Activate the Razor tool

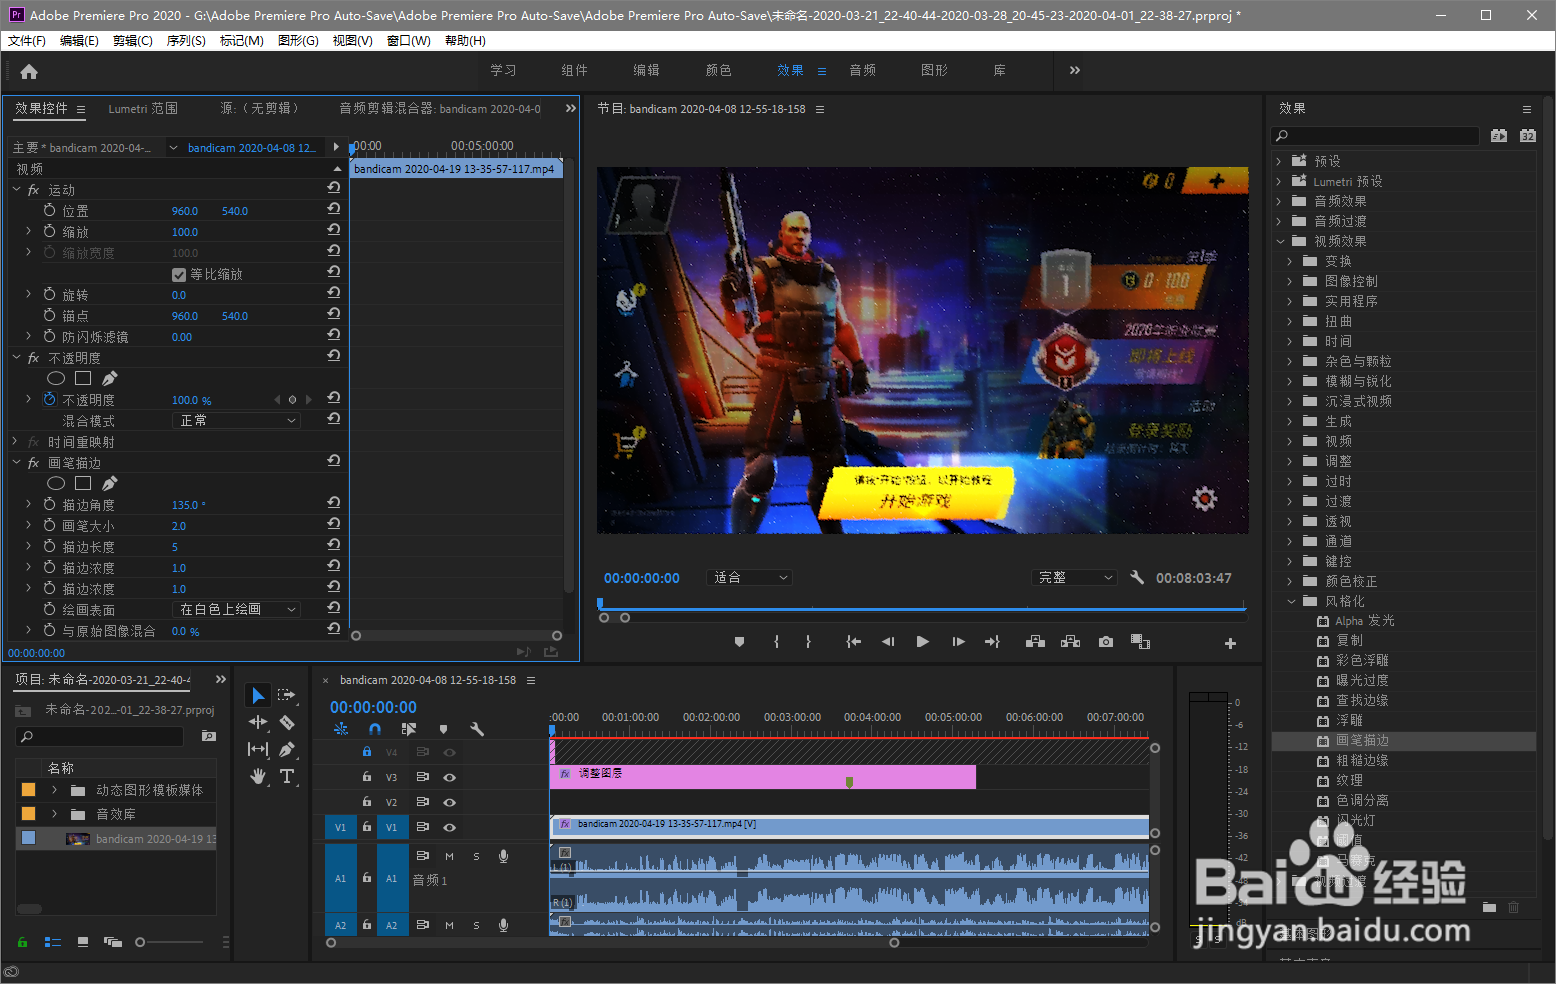pos(287,722)
